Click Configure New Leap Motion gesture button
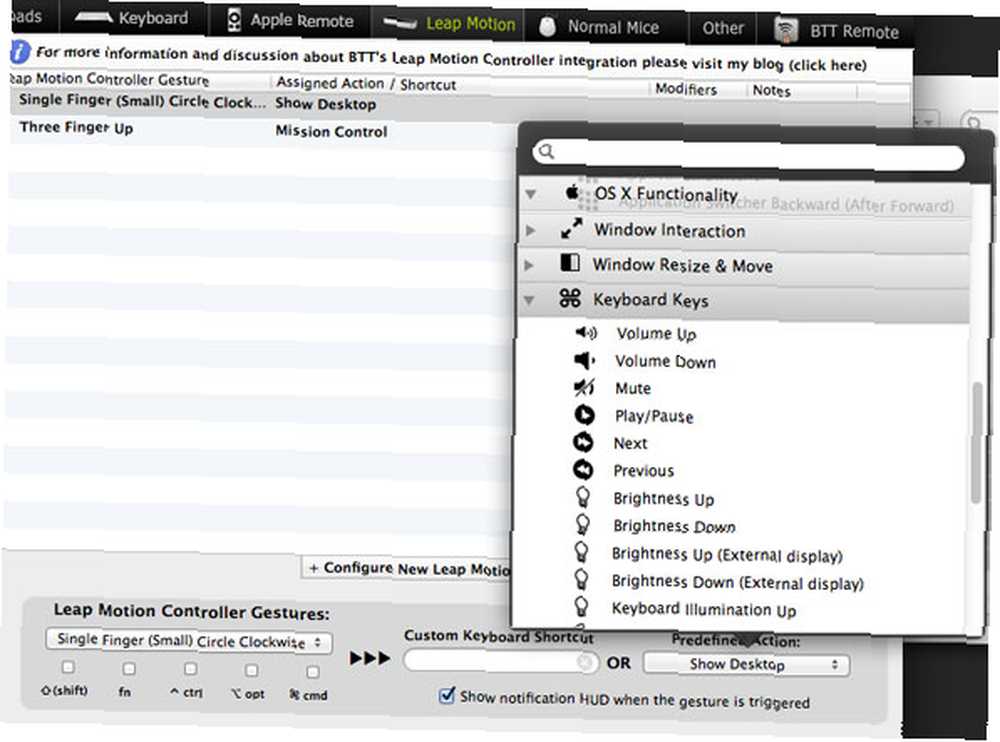The image size is (1000, 742). click(x=407, y=567)
